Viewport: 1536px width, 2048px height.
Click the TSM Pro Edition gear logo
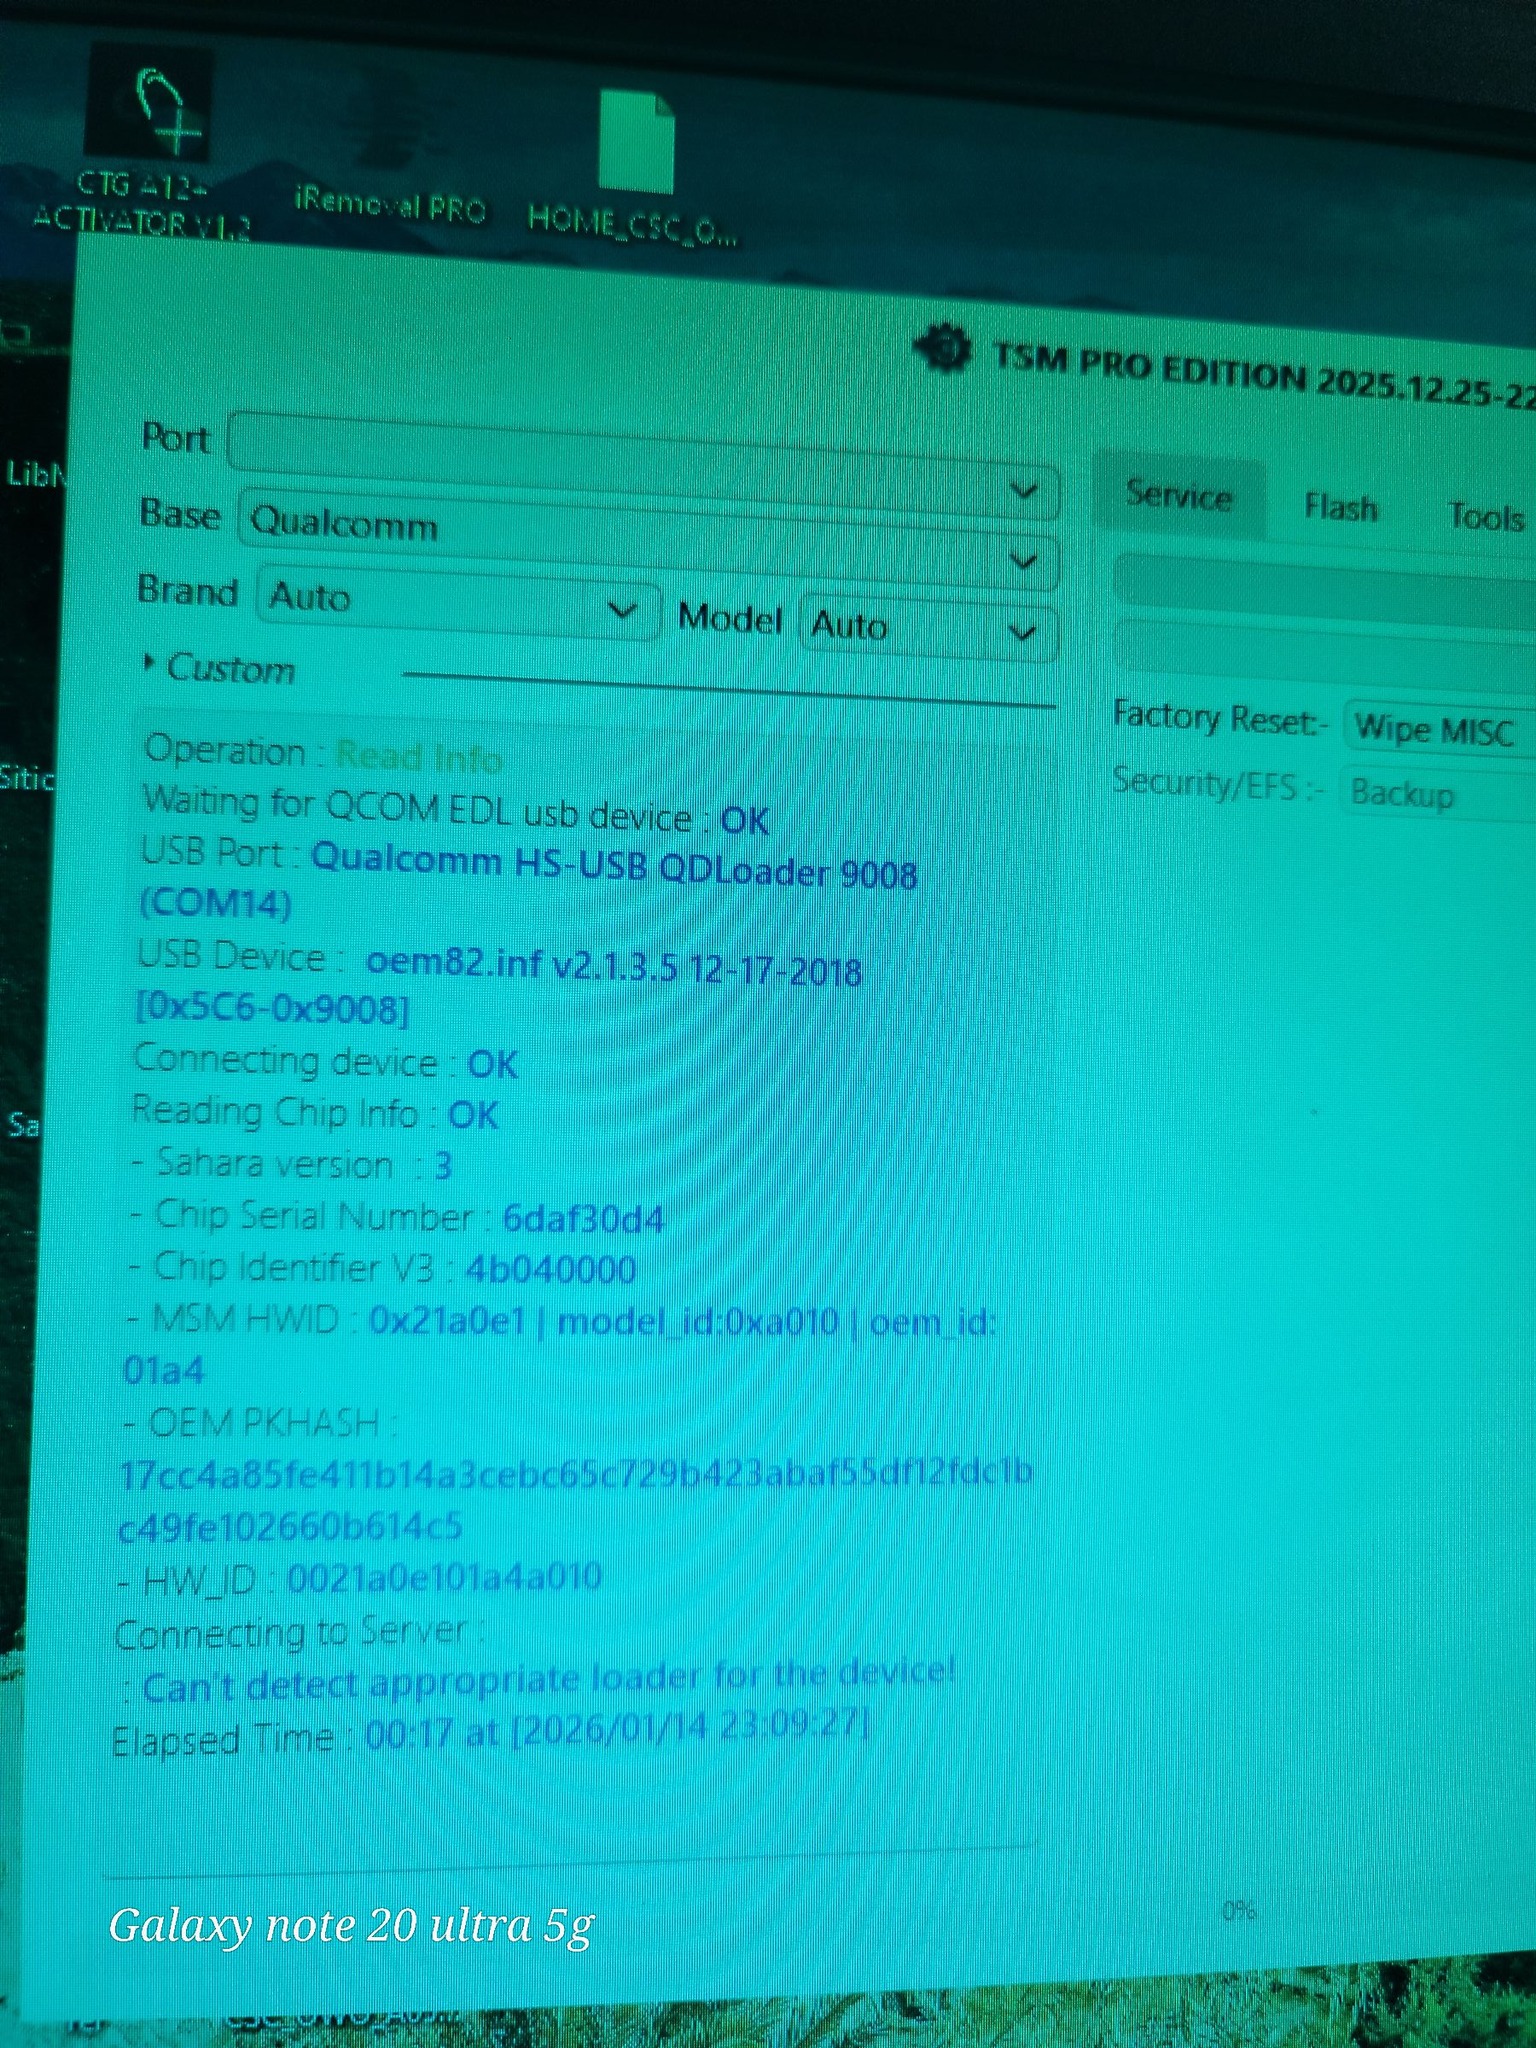tap(942, 349)
